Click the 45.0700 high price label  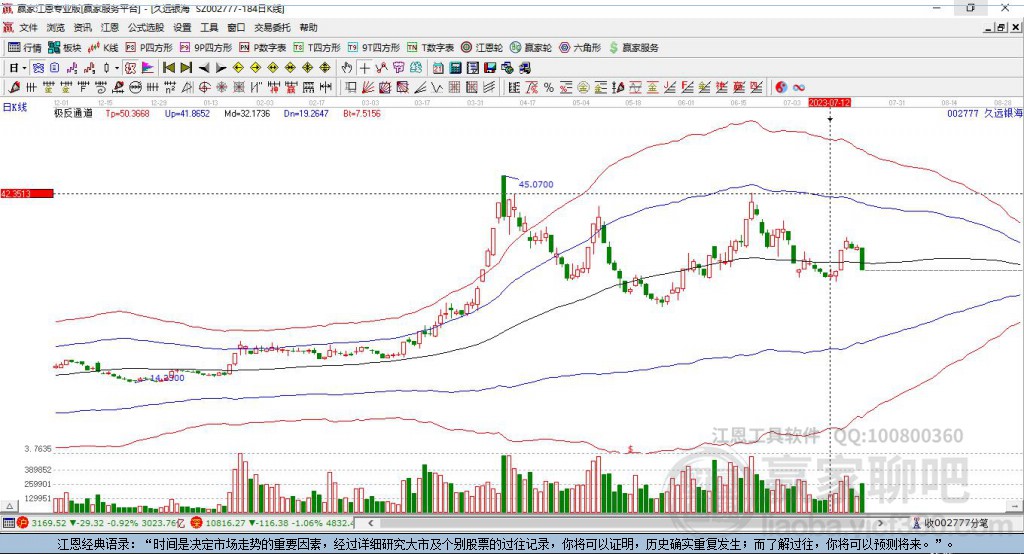[536, 185]
